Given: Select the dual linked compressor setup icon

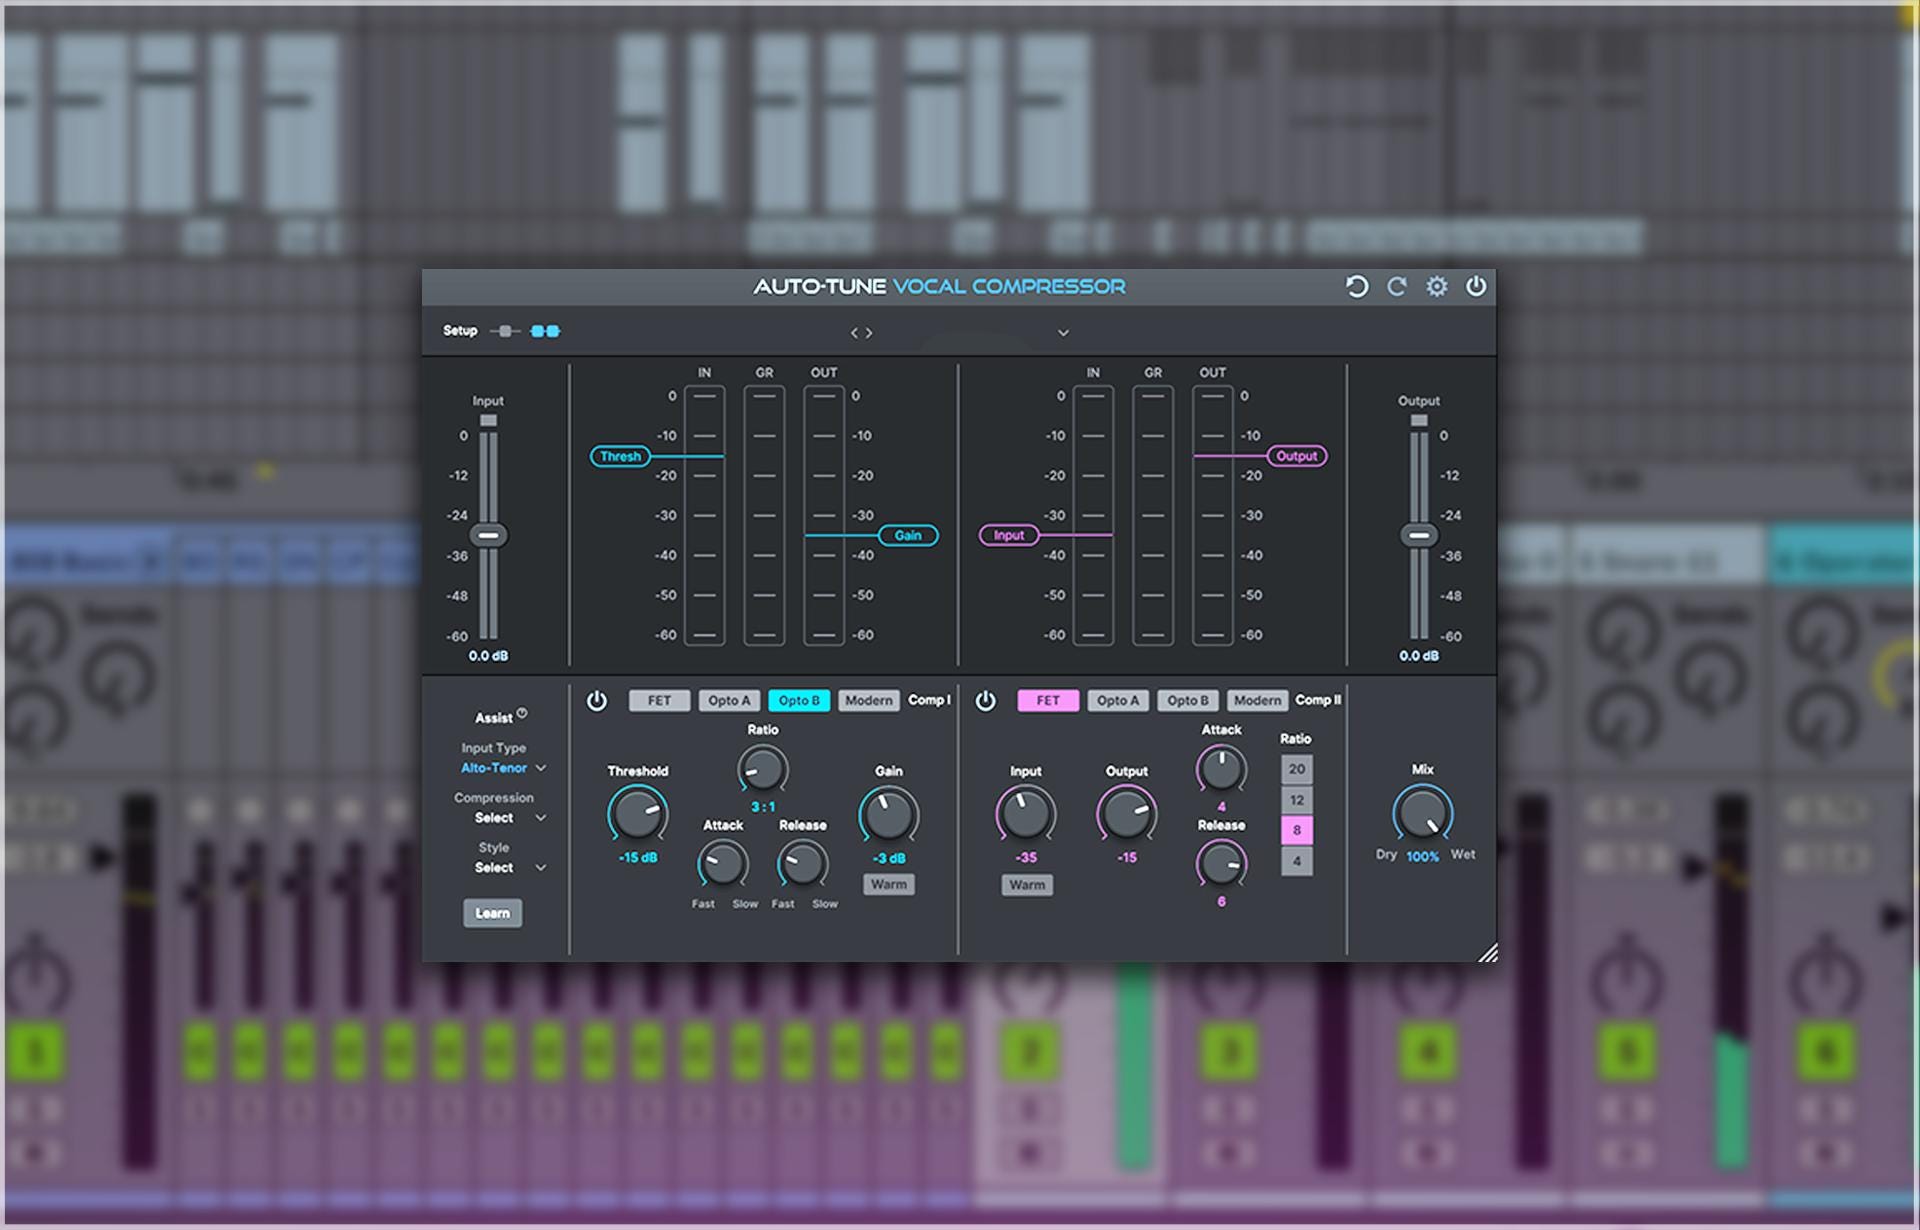Looking at the screenshot, I should [x=545, y=331].
